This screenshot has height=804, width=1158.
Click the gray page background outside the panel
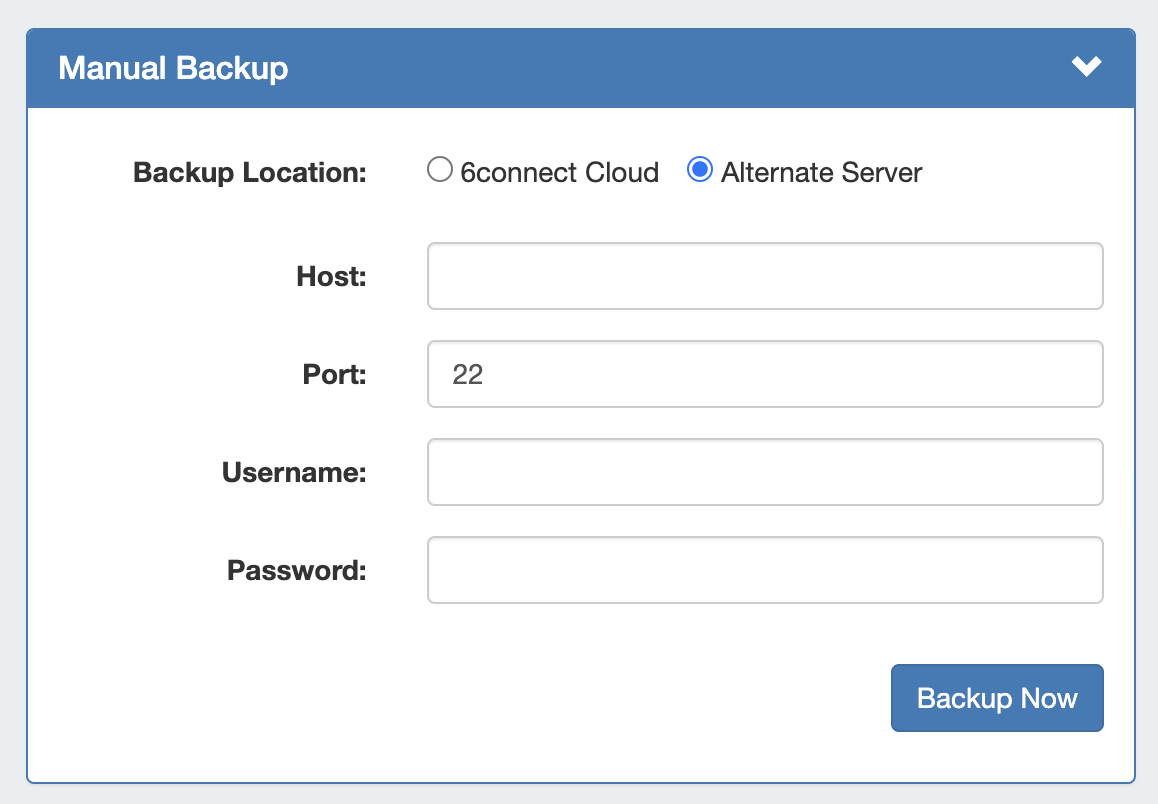(12, 400)
